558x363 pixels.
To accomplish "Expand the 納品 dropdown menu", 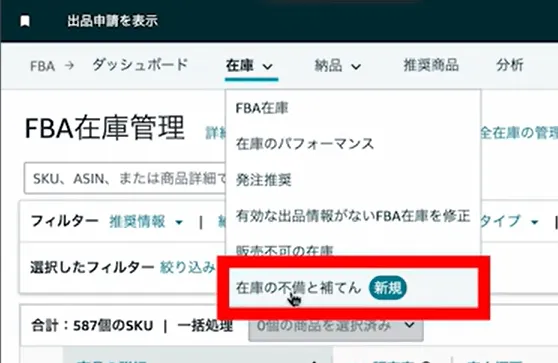I will point(338,66).
